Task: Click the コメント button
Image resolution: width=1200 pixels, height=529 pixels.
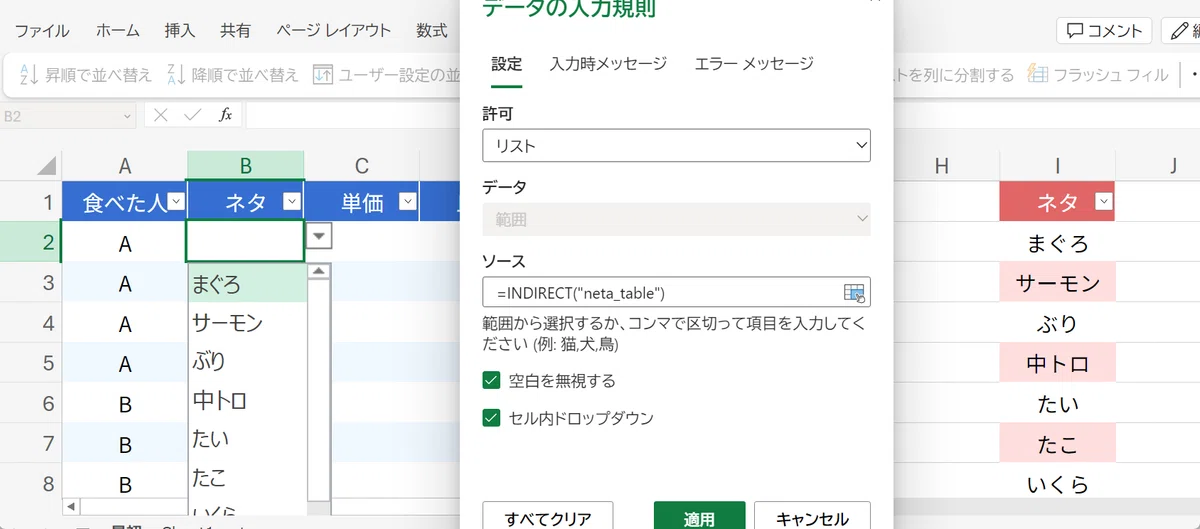Action: click(1104, 31)
